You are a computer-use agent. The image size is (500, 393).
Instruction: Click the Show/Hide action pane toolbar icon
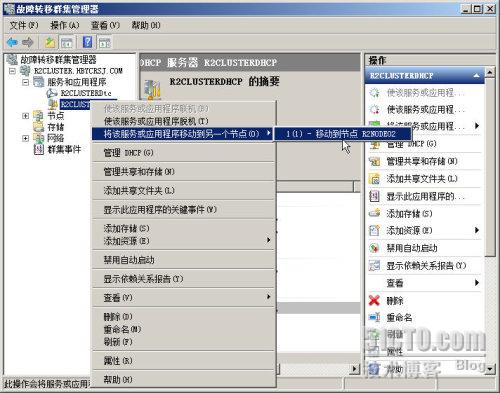104,42
